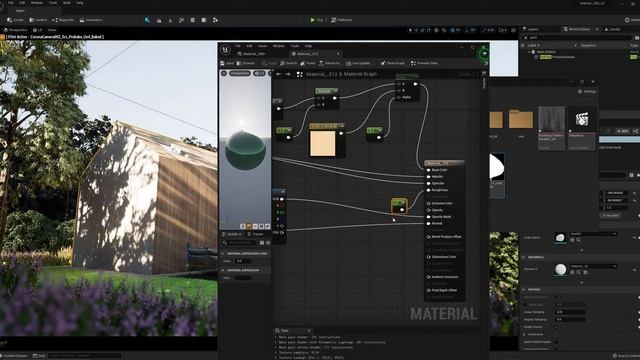Open preview viewport options menu button

tap(224, 73)
